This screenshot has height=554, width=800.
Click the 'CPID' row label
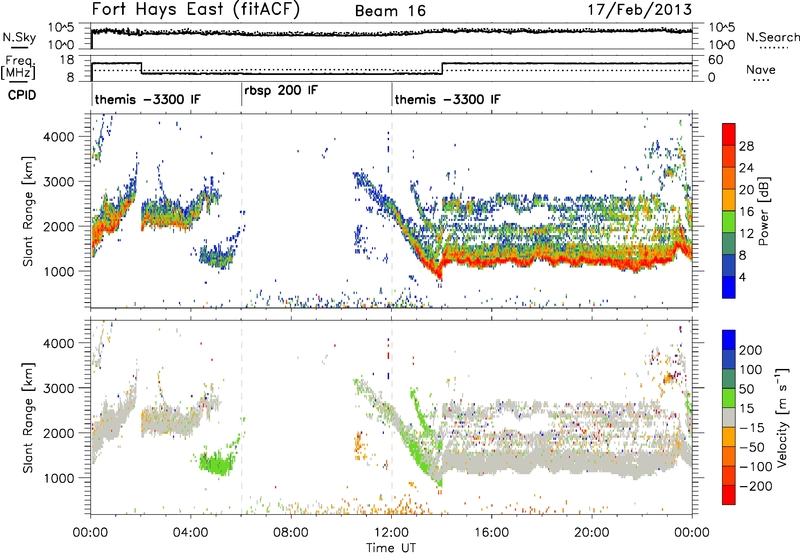click(22, 95)
